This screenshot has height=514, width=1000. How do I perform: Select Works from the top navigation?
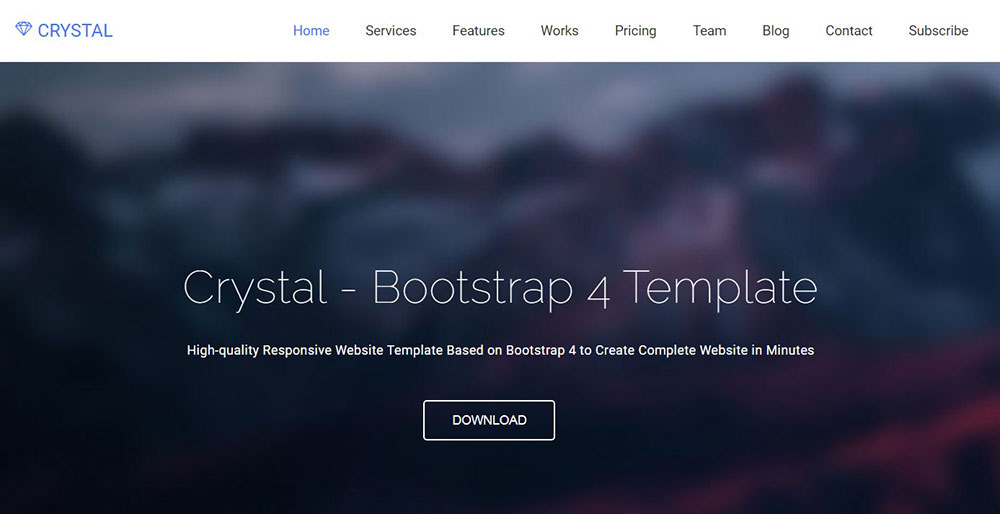coord(559,31)
